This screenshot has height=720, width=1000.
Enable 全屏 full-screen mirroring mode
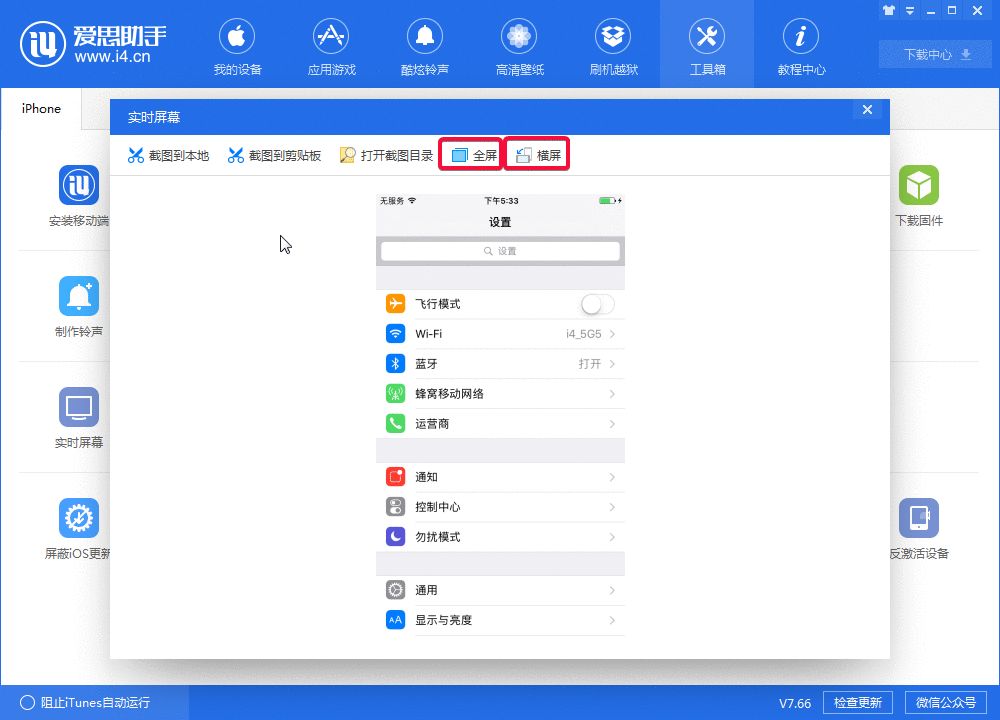pyautogui.click(x=470, y=153)
